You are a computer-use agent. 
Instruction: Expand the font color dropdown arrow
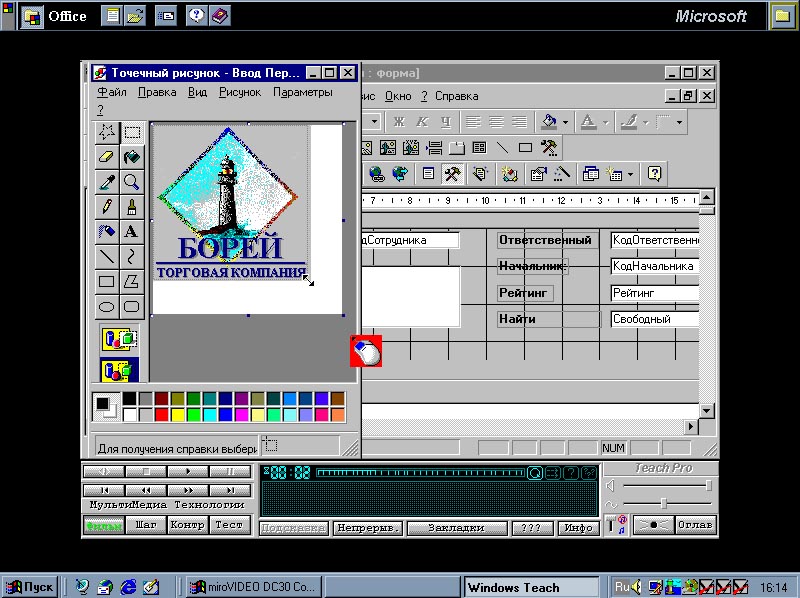605,122
